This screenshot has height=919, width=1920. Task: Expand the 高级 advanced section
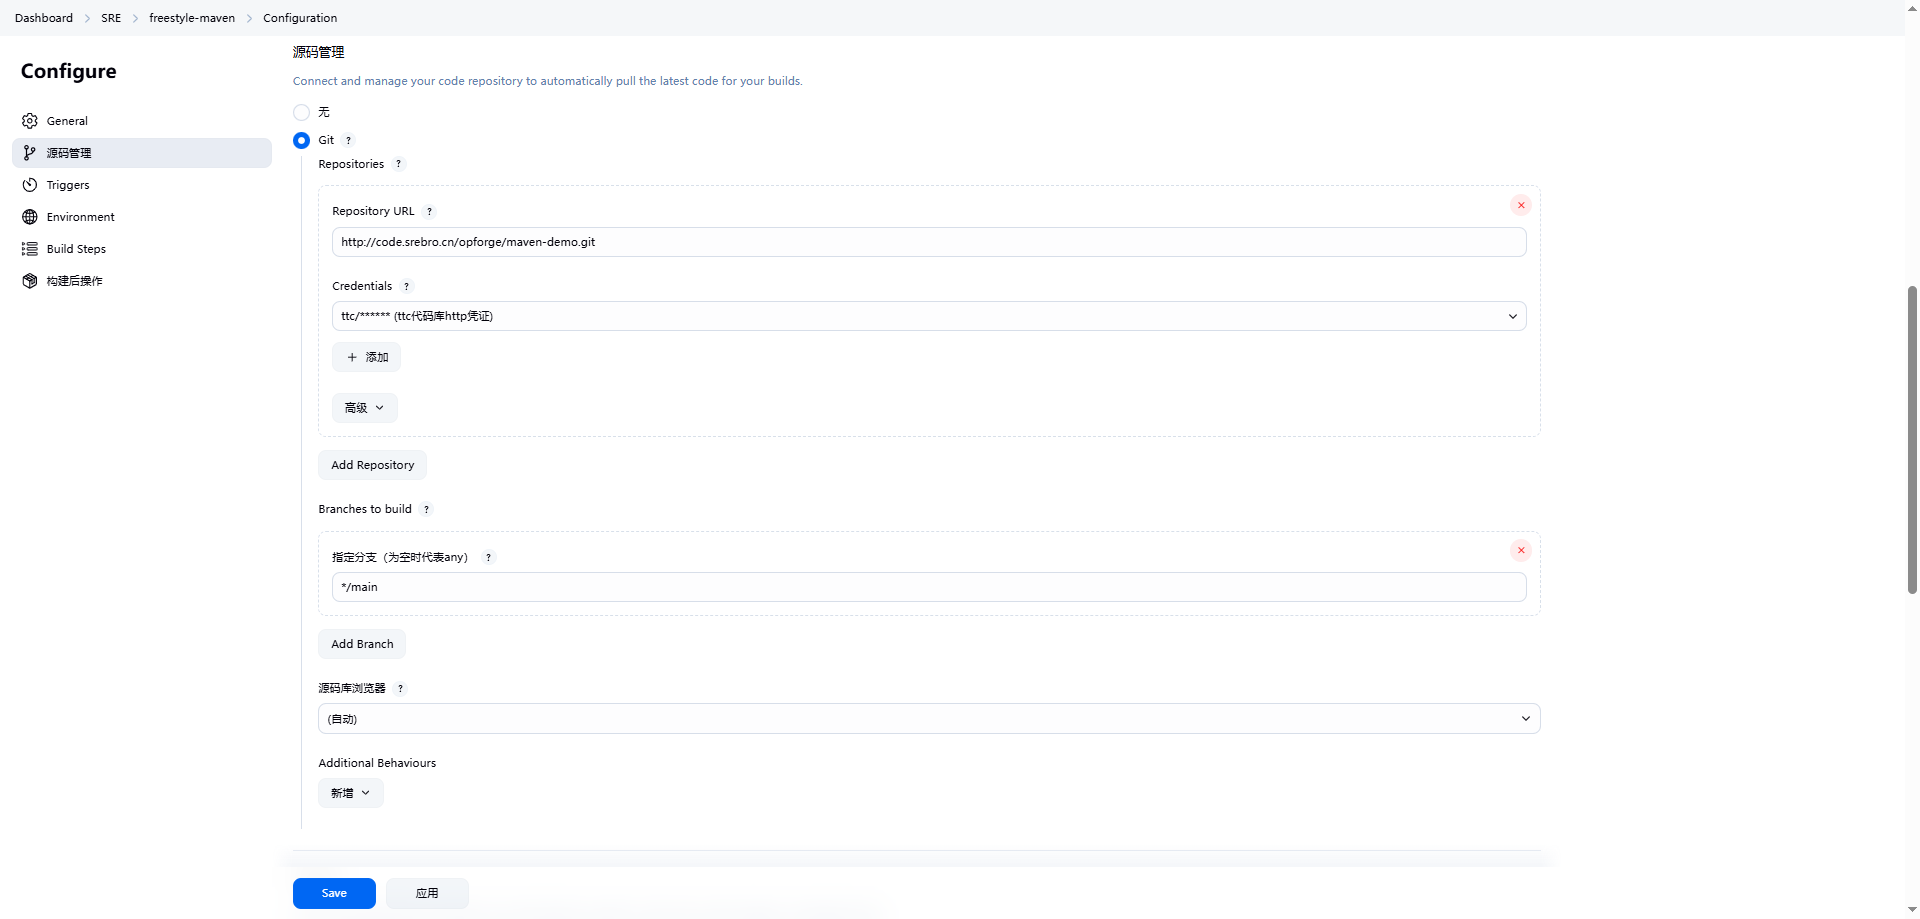tap(365, 408)
